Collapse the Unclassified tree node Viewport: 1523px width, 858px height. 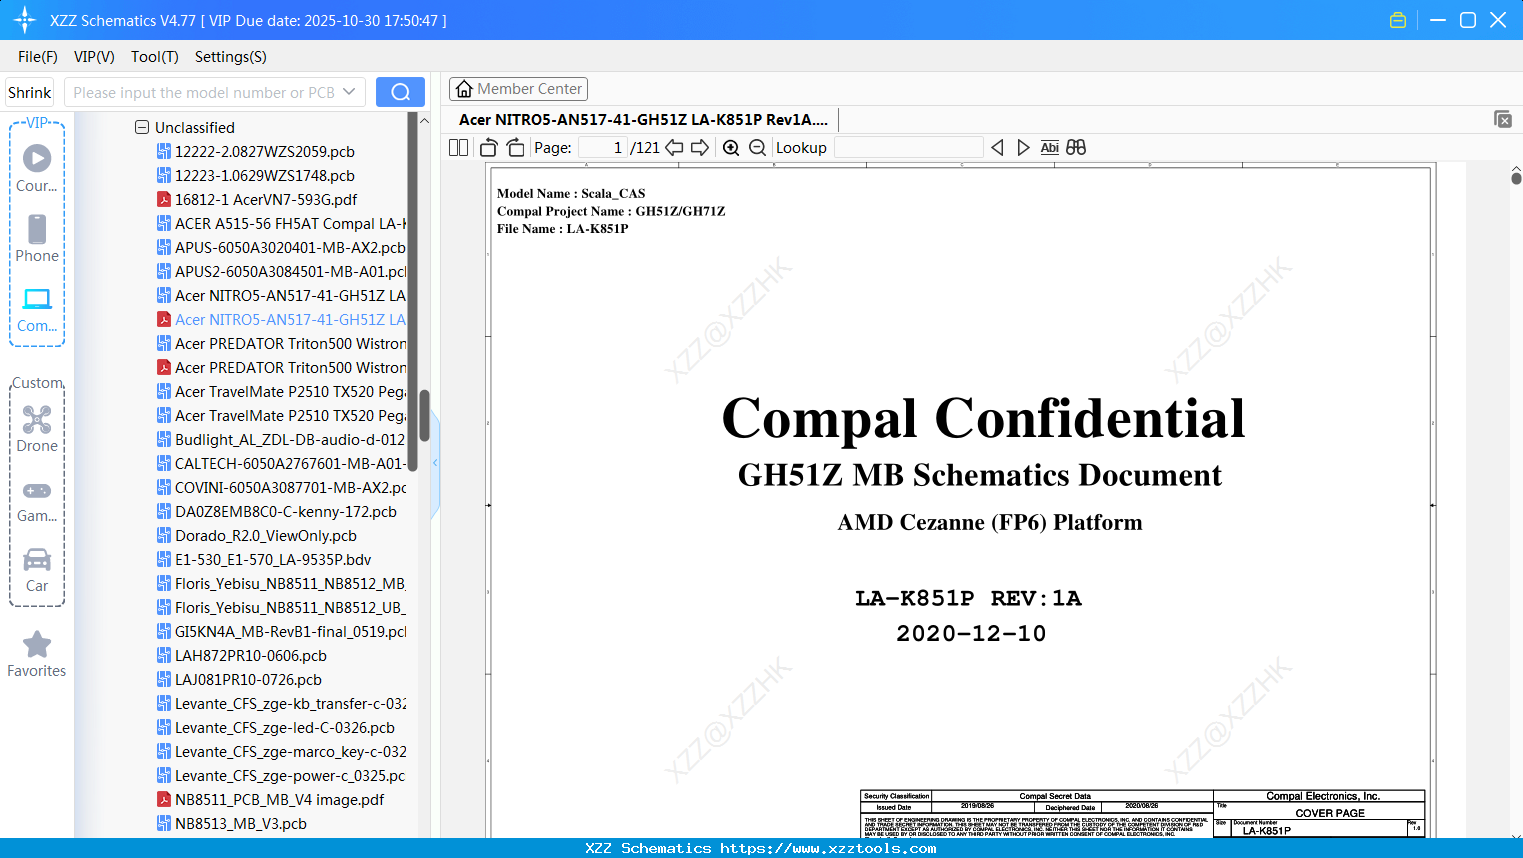point(142,128)
